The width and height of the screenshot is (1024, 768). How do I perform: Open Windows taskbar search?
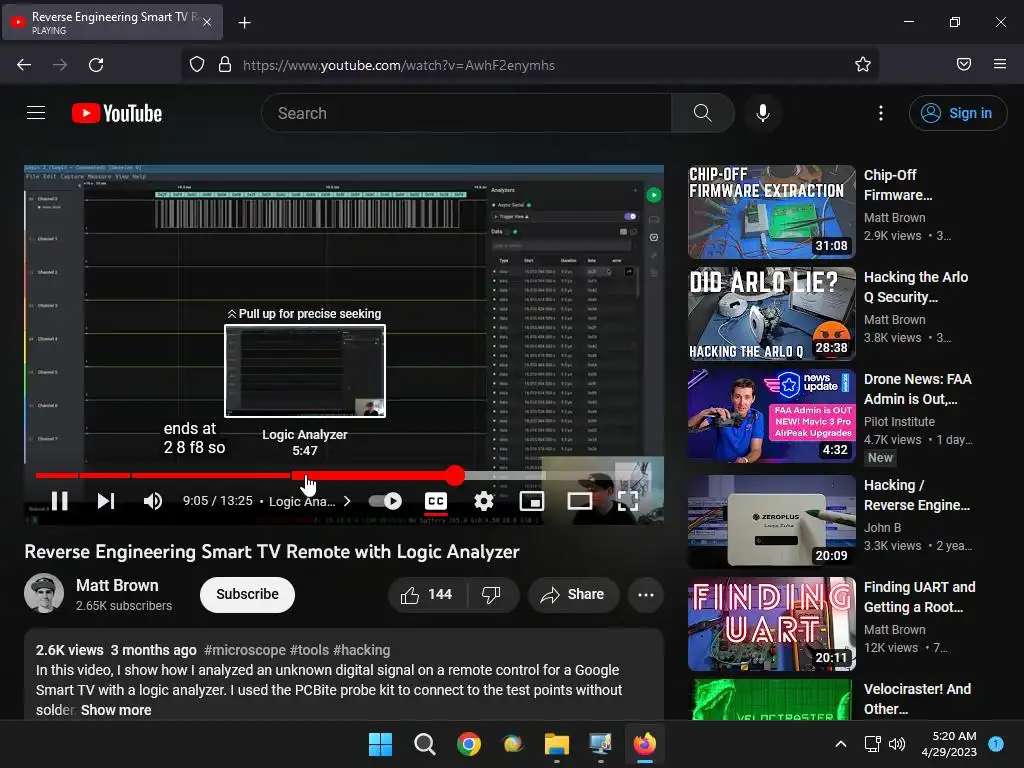[424, 744]
